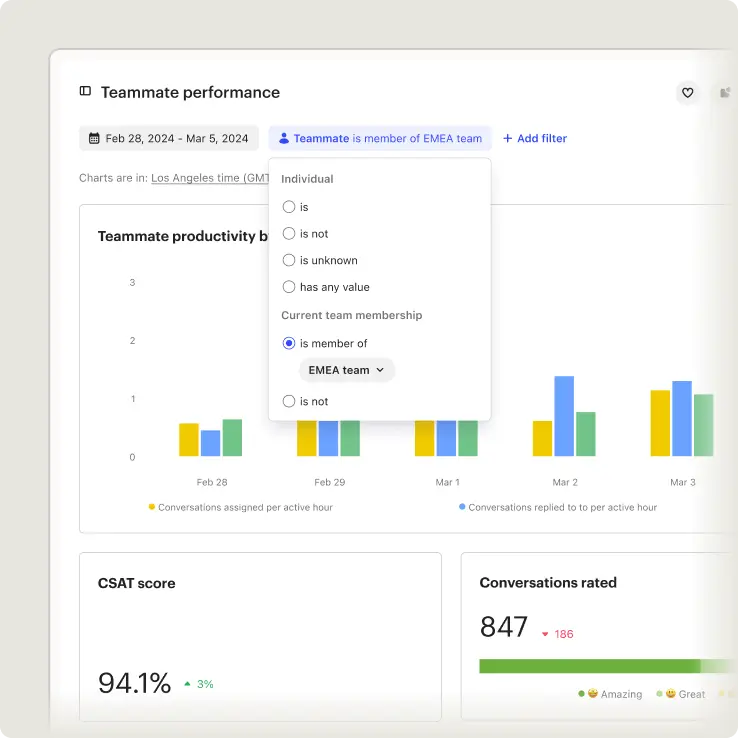Click the Amazing emoji legend icon
The height and width of the screenshot is (738, 738).
pos(593,694)
